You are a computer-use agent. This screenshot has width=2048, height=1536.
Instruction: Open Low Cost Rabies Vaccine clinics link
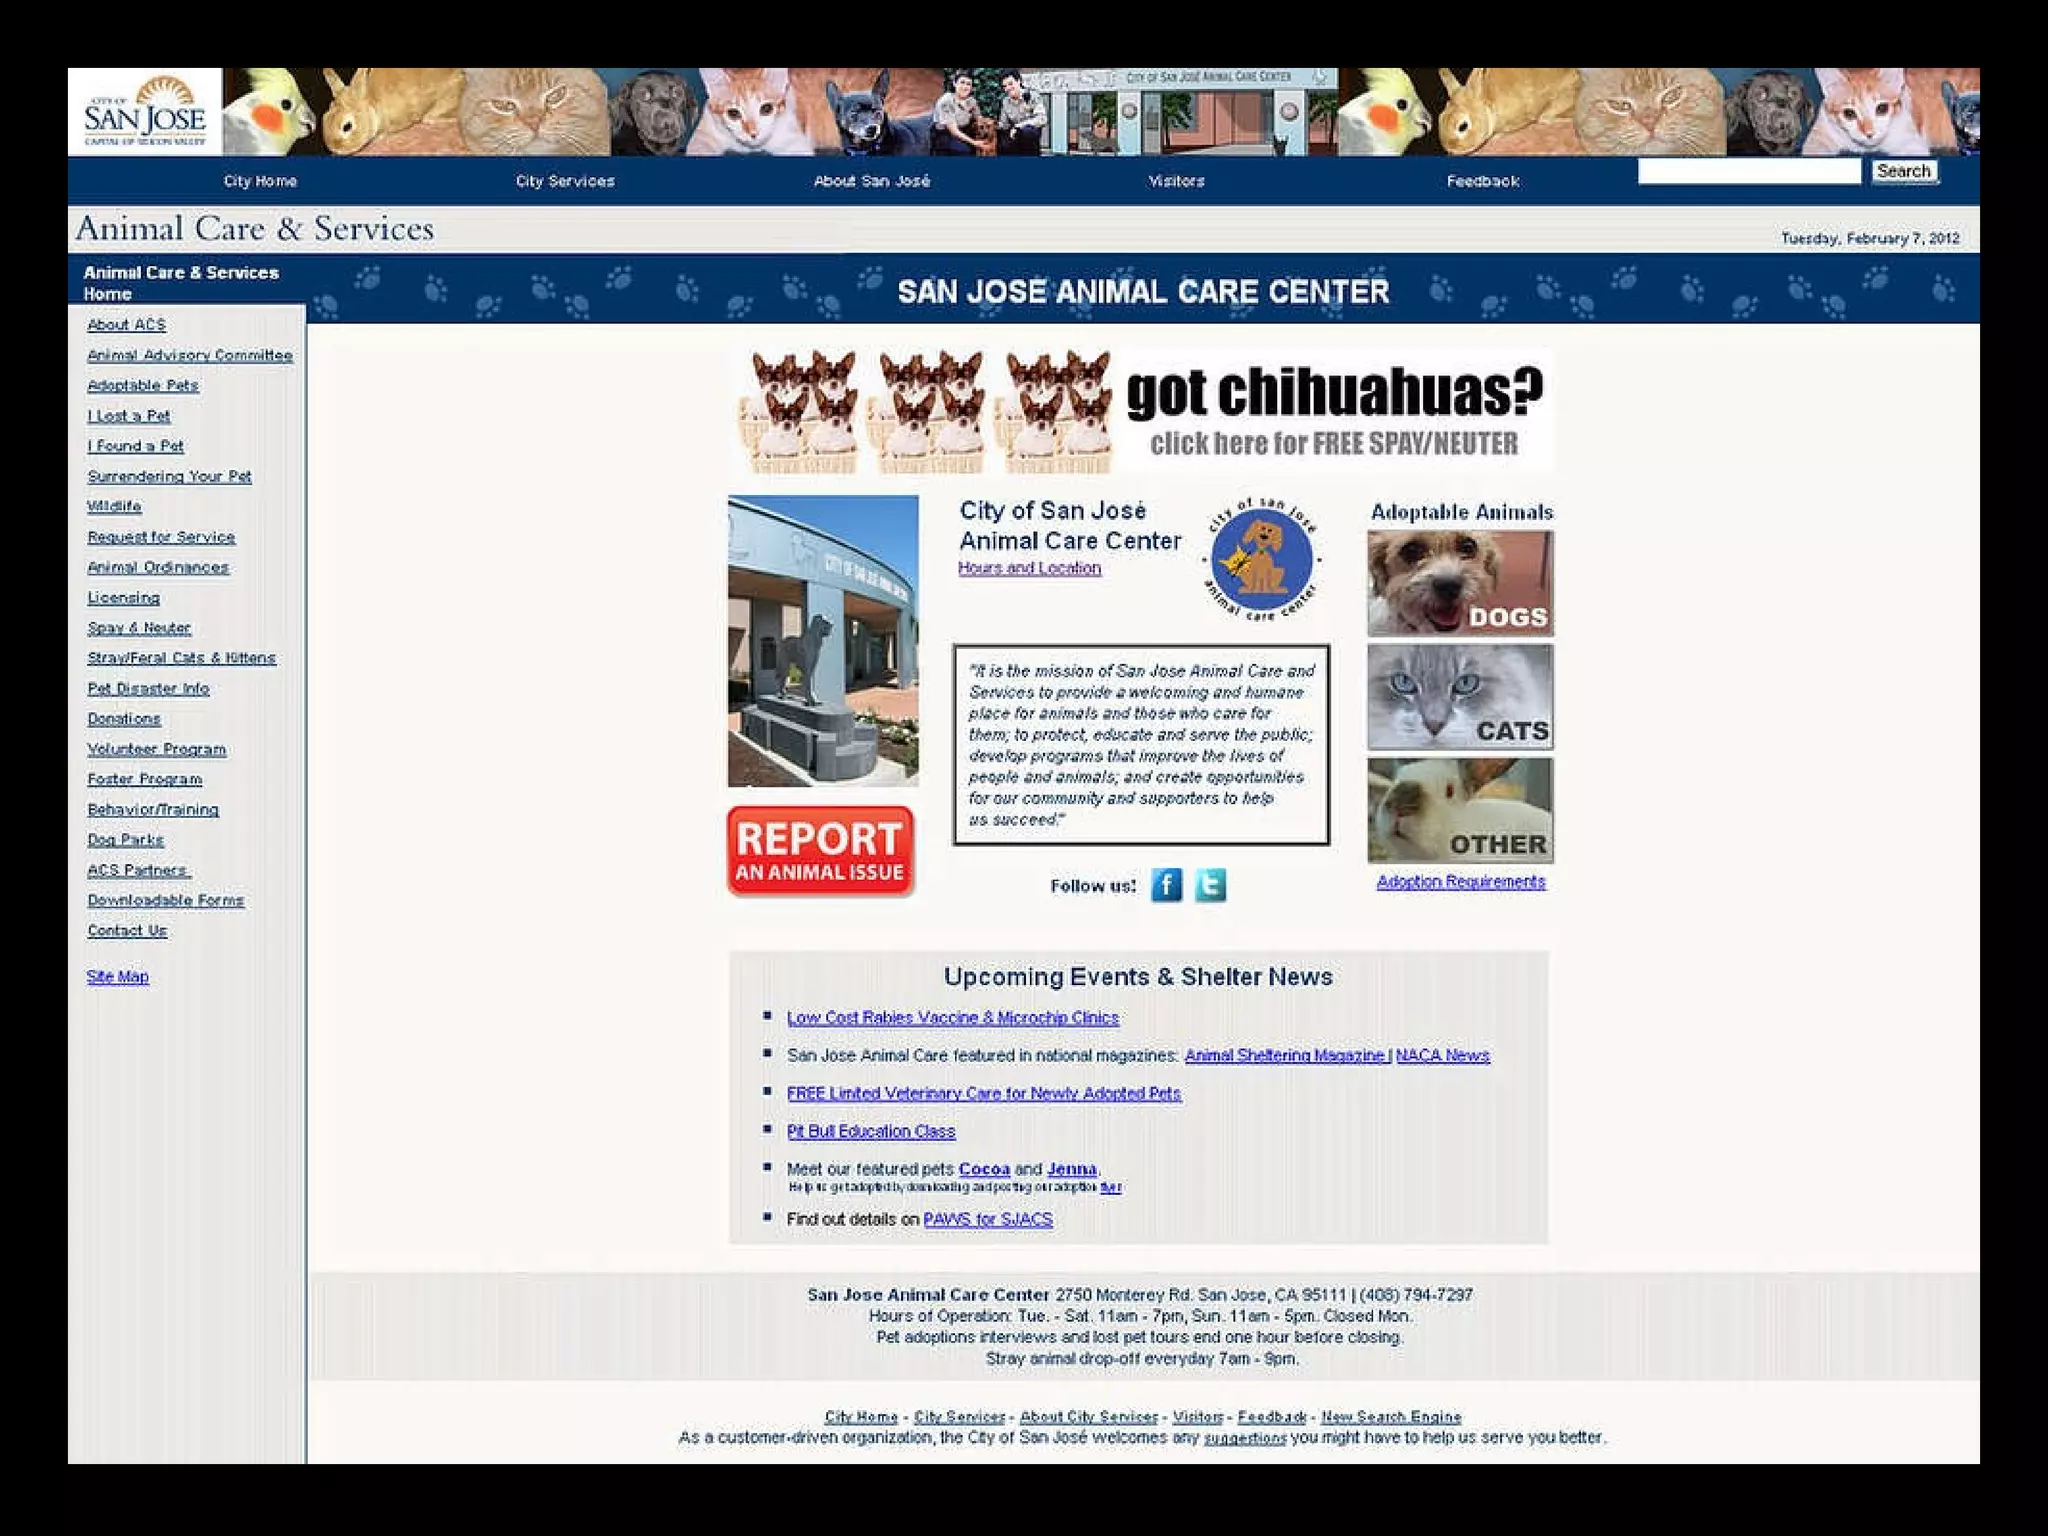tap(952, 1018)
